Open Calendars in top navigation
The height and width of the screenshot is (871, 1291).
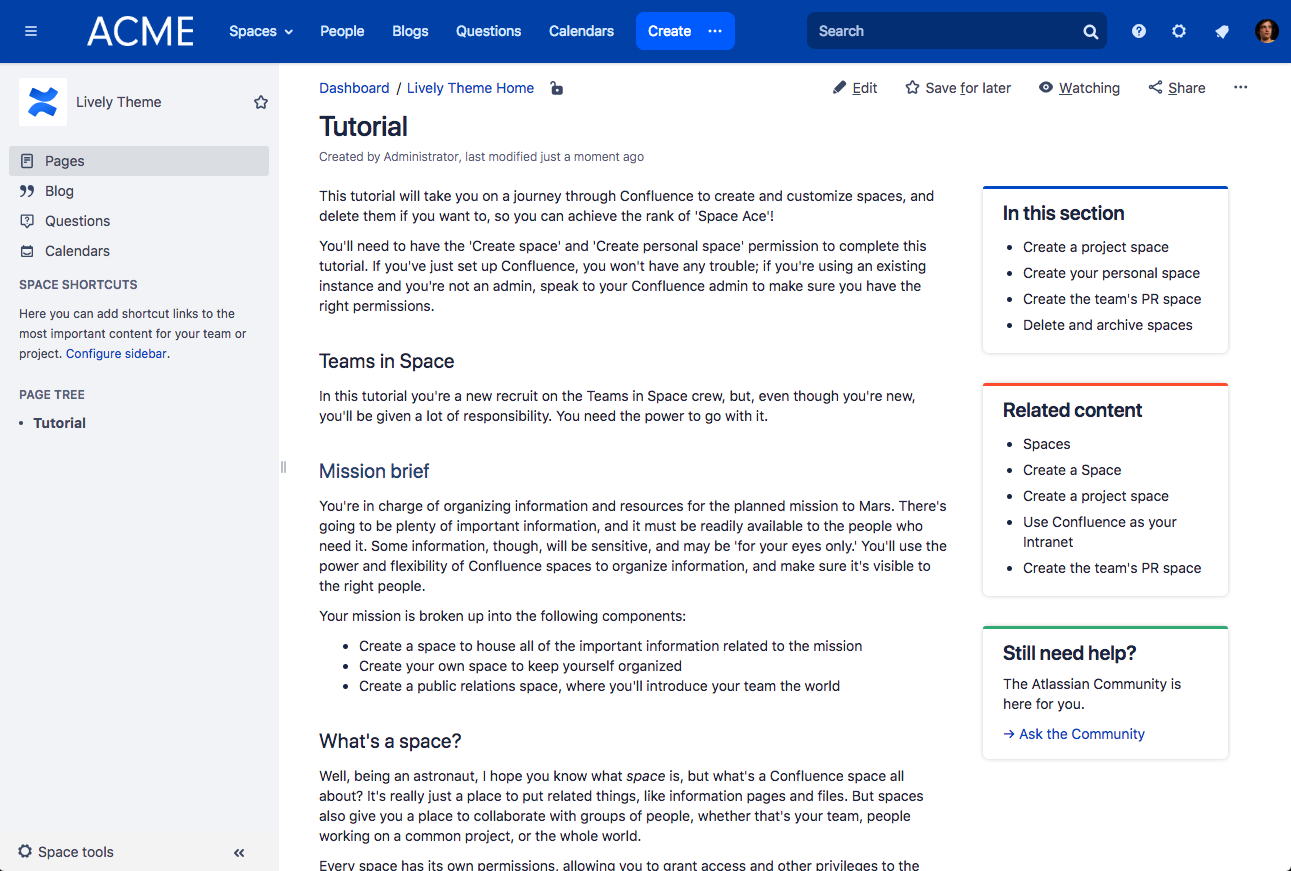[x=581, y=31]
